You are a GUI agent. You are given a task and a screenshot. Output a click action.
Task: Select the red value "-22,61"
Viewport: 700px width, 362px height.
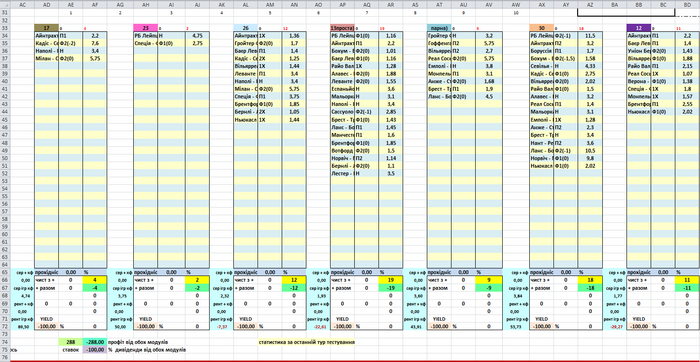pos(318,327)
